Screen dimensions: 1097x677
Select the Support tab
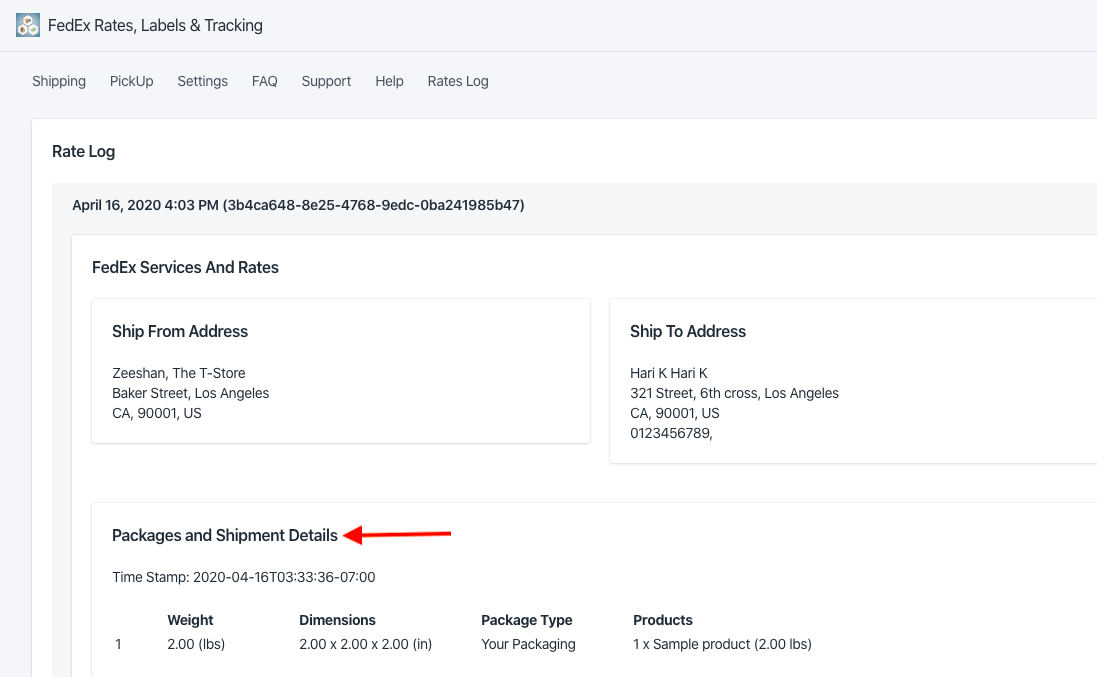326,81
